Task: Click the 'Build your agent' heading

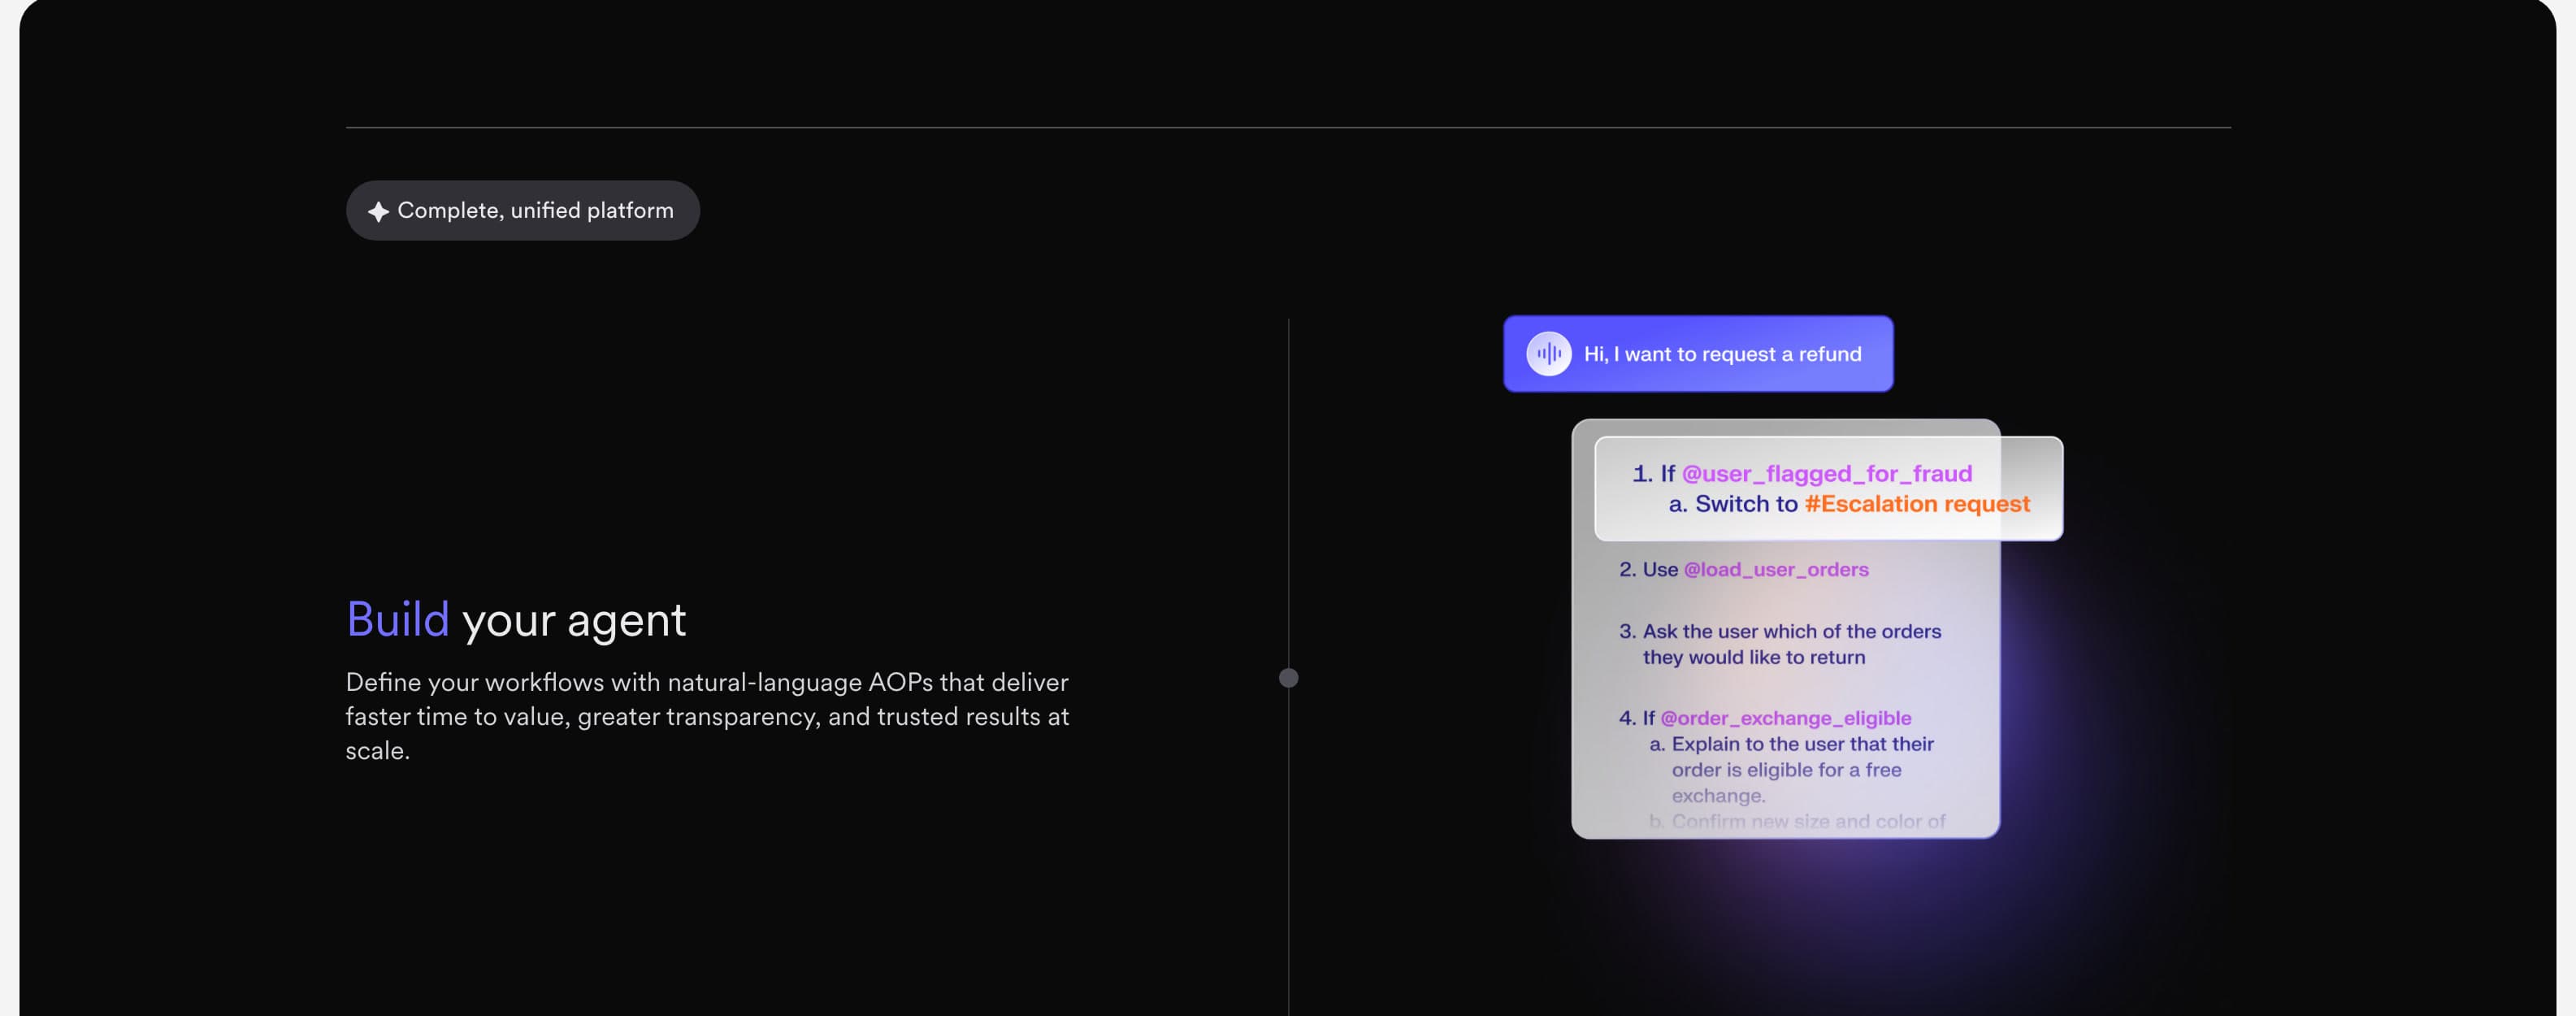Action: tap(516, 619)
